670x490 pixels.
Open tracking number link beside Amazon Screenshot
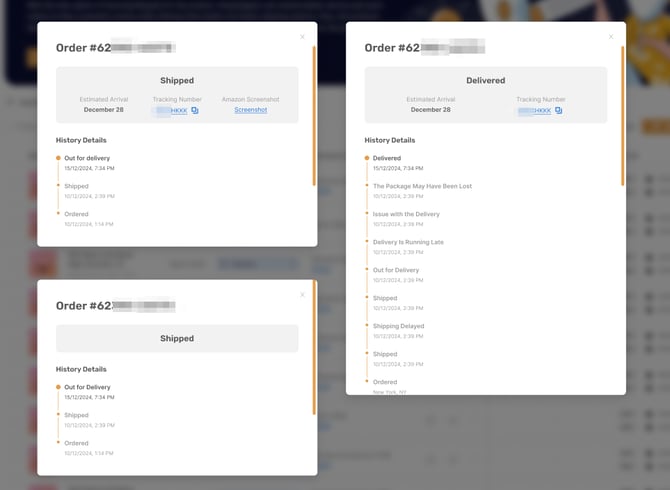171,111
